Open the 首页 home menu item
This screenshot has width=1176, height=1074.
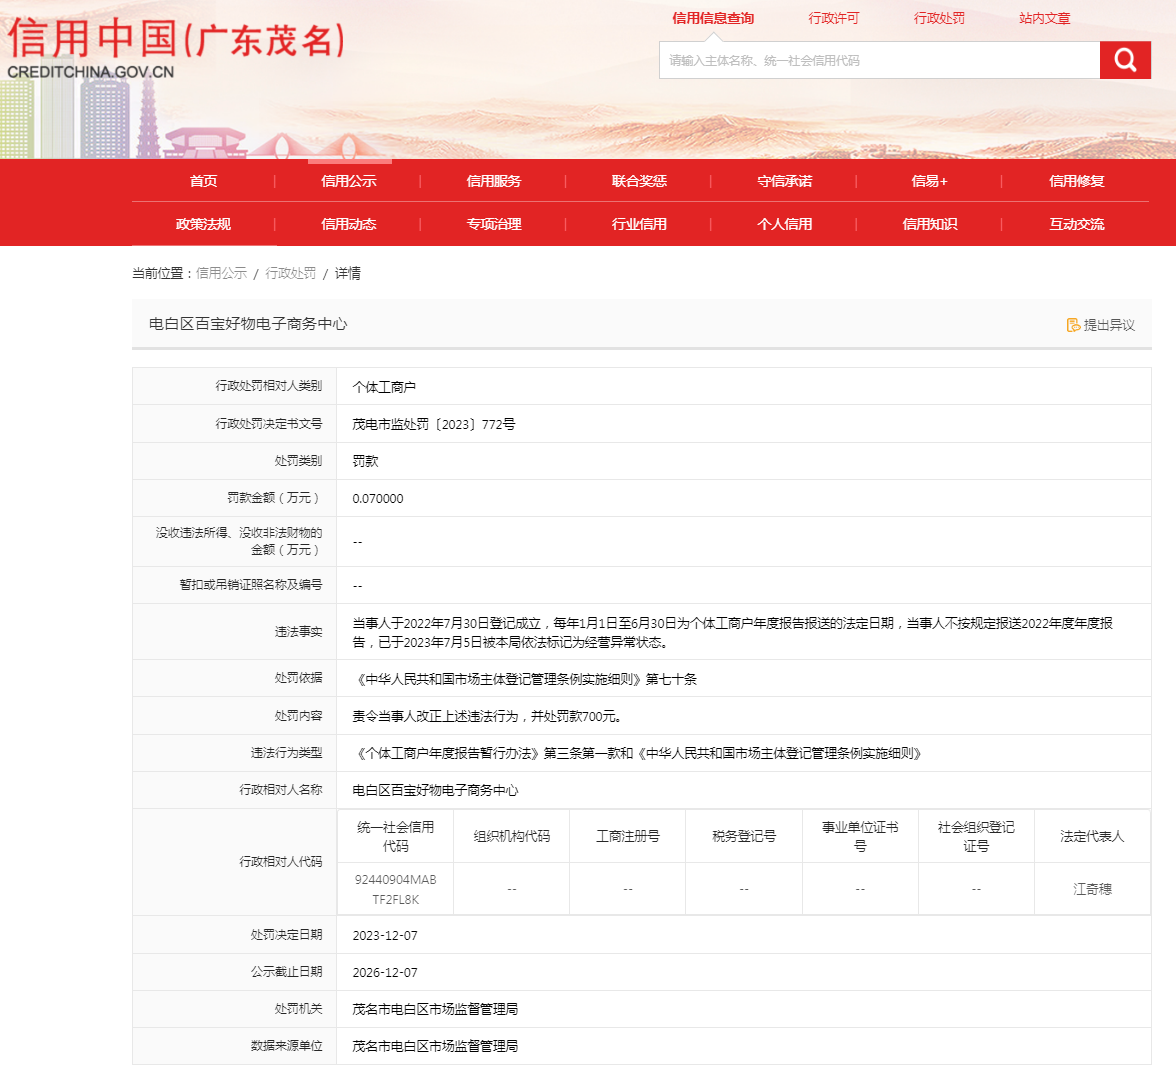click(203, 181)
